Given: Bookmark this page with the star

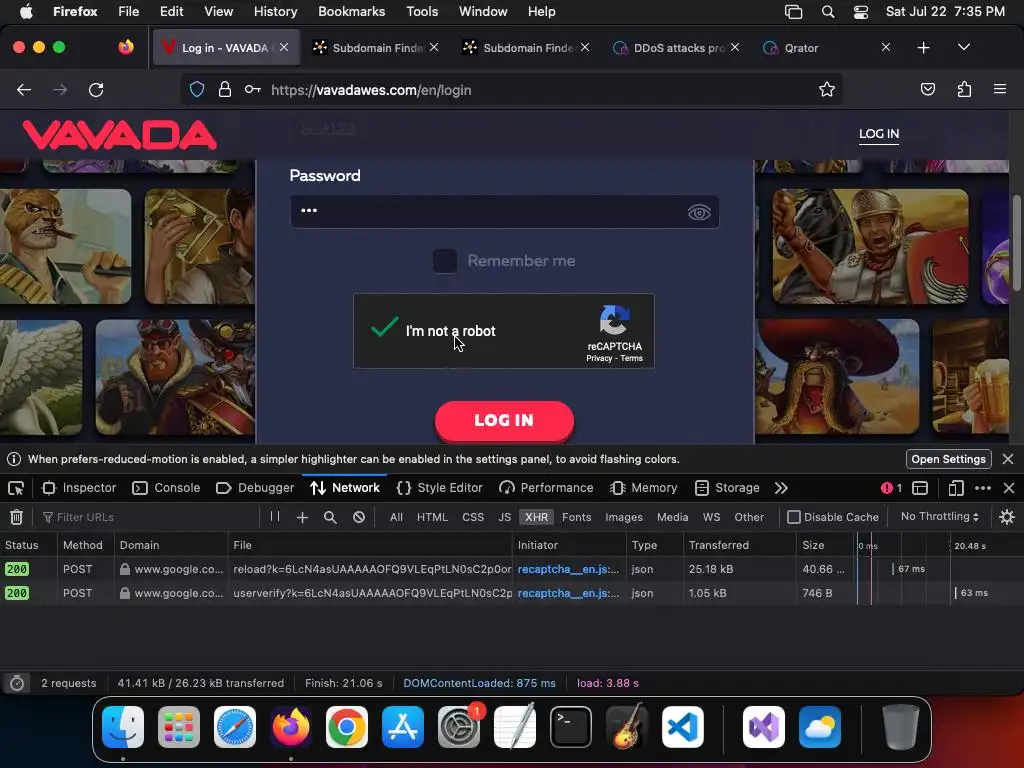Looking at the screenshot, I should click(827, 89).
